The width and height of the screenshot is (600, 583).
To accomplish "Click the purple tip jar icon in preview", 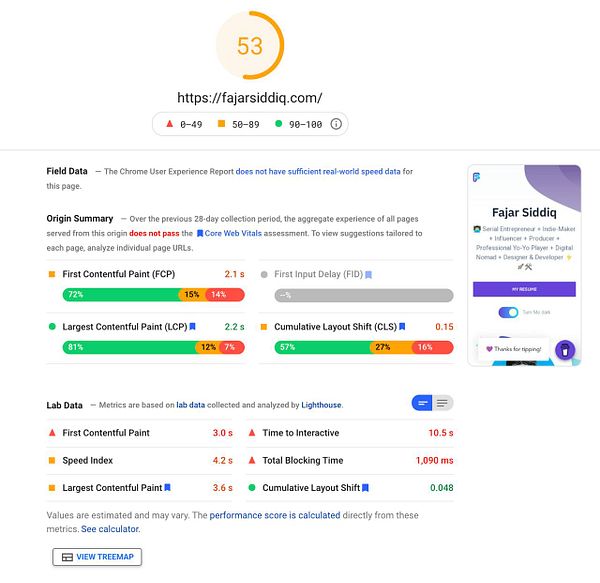I will (565, 349).
